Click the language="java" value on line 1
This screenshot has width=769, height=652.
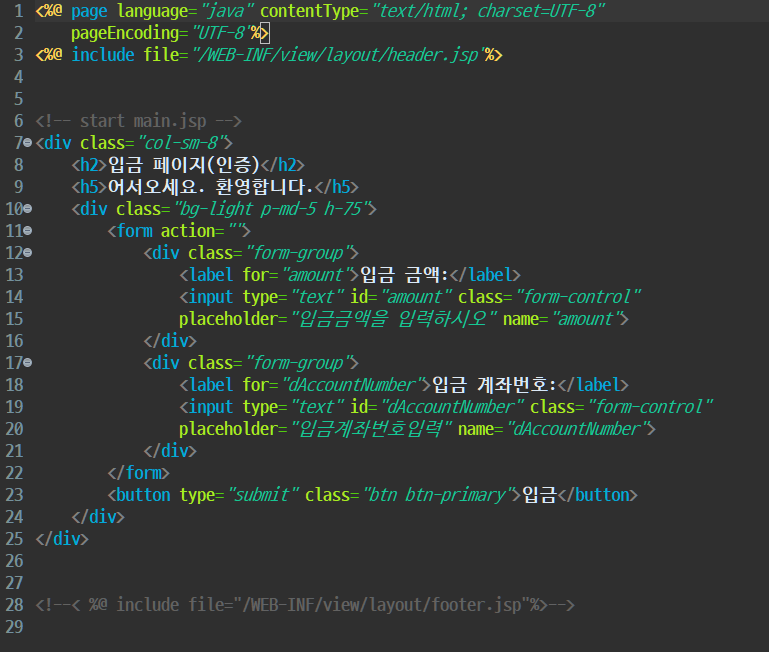(227, 11)
